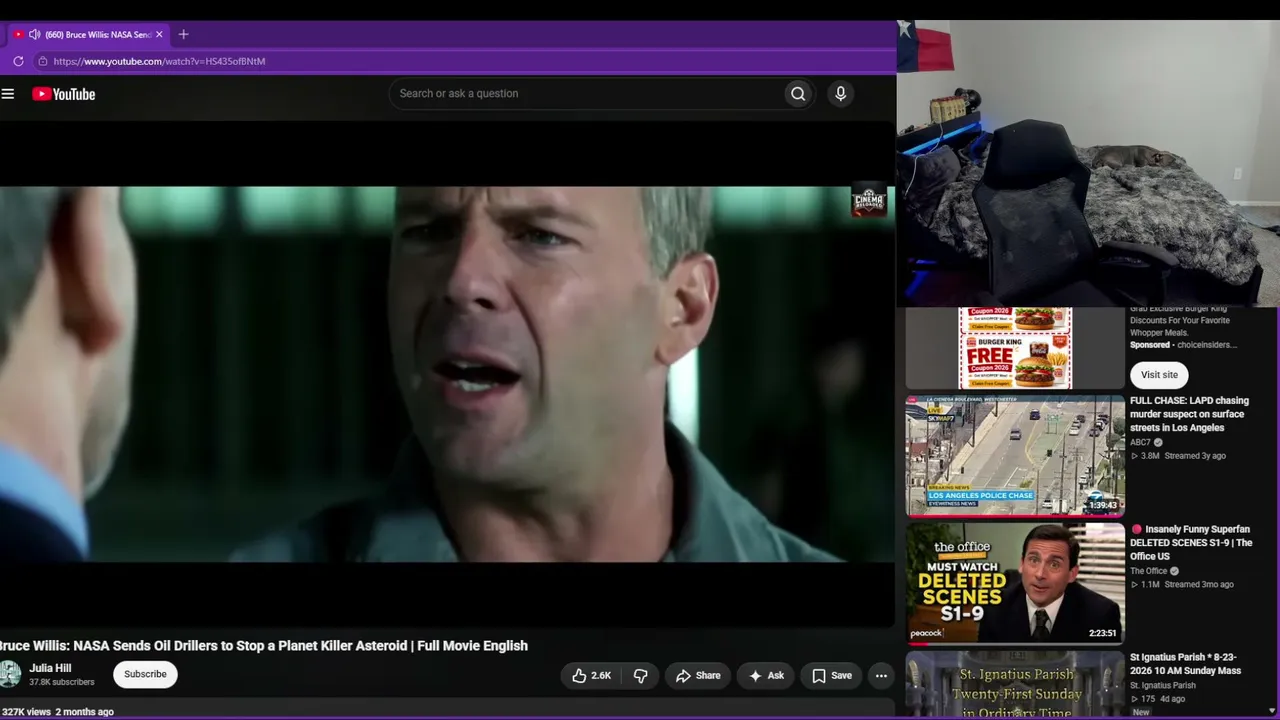View site information icon in address bar

point(42,61)
